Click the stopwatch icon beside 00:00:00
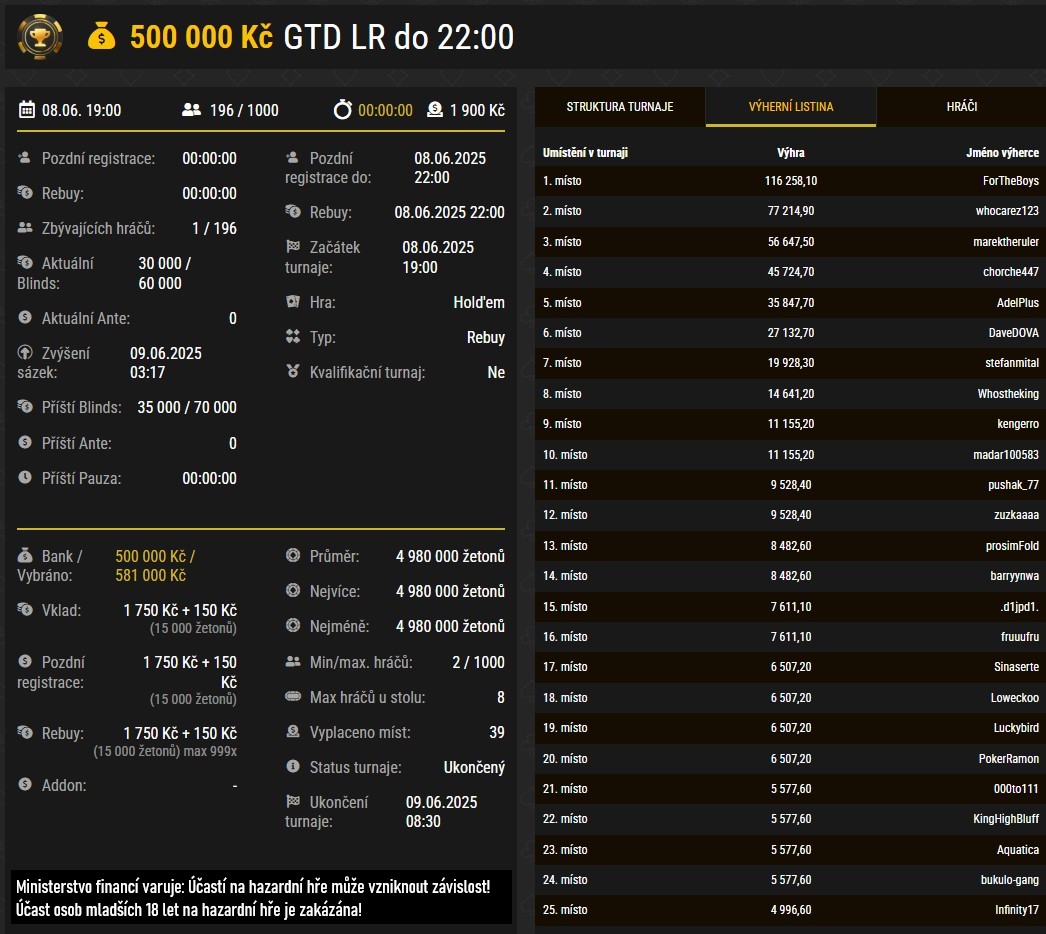The image size is (1046, 934). [343, 110]
